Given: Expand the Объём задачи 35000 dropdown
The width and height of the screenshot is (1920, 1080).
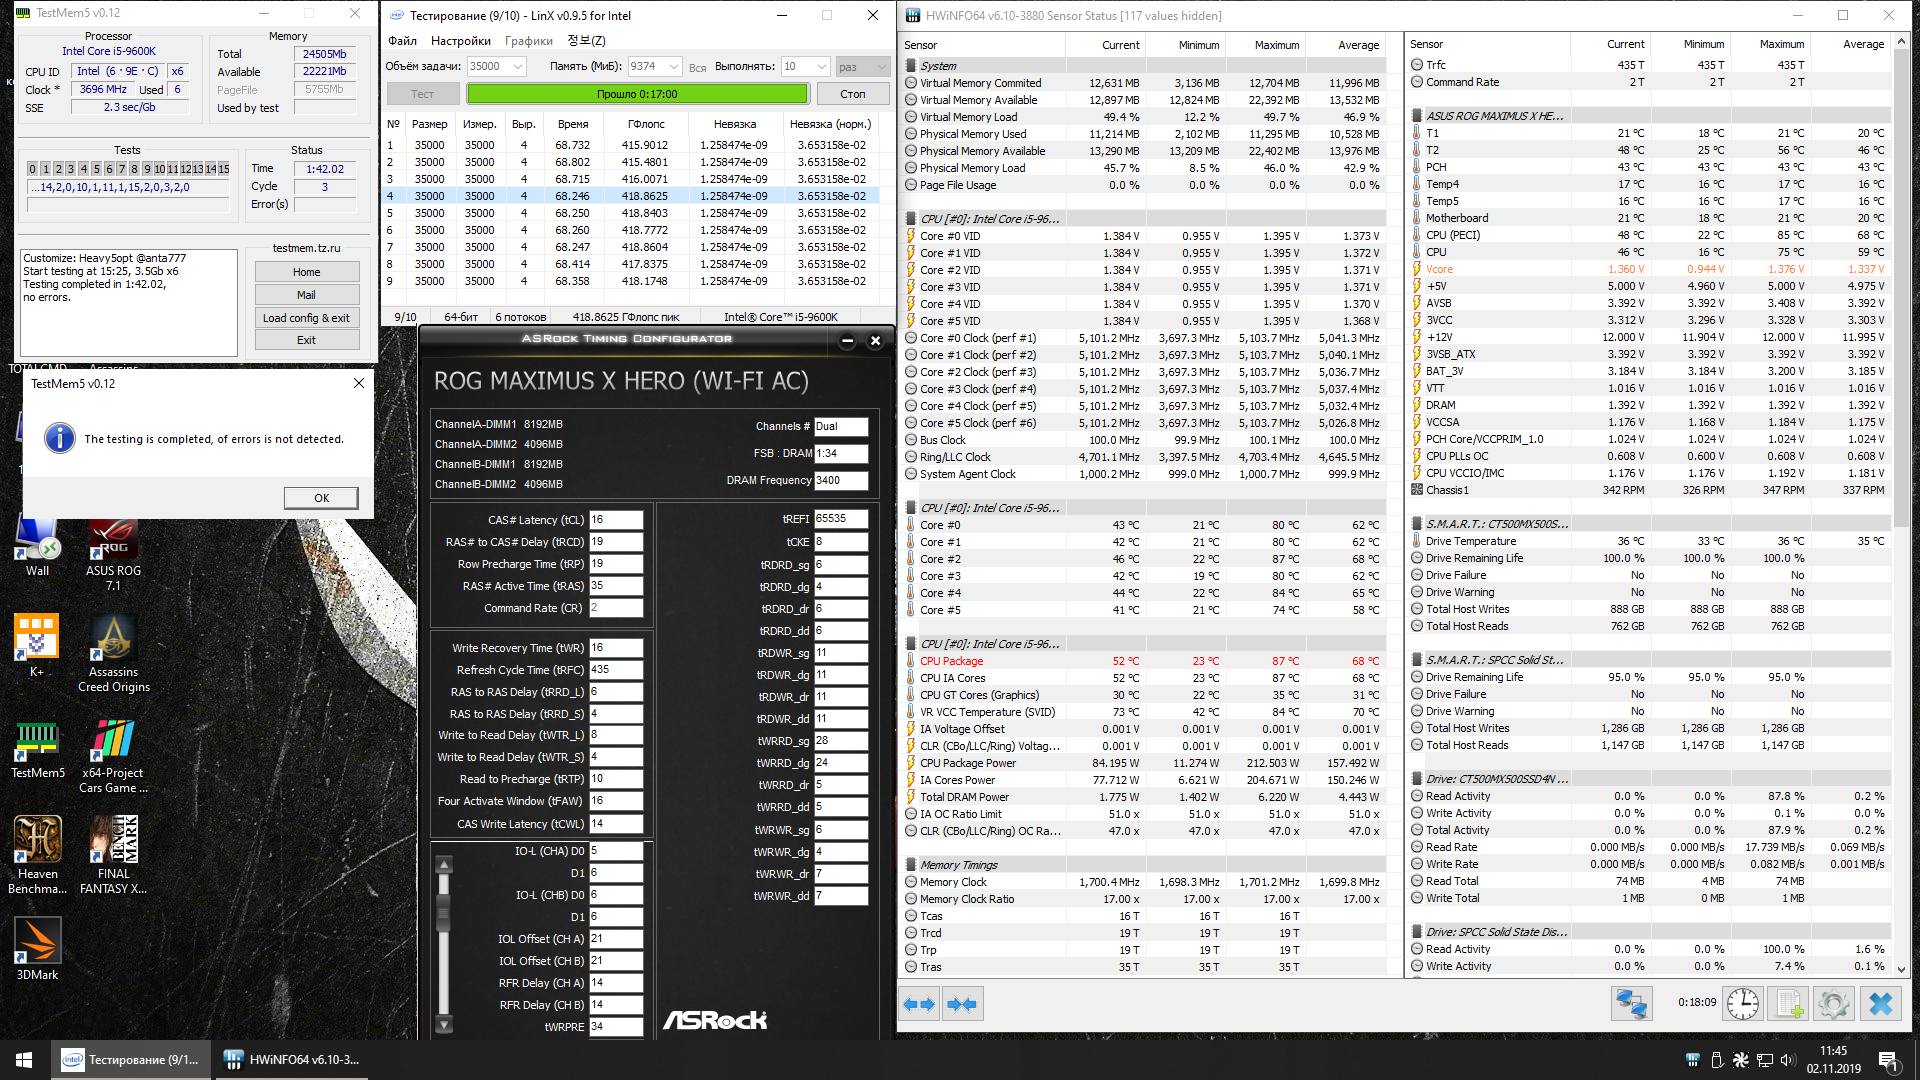Looking at the screenshot, I should [x=518, y=67].
